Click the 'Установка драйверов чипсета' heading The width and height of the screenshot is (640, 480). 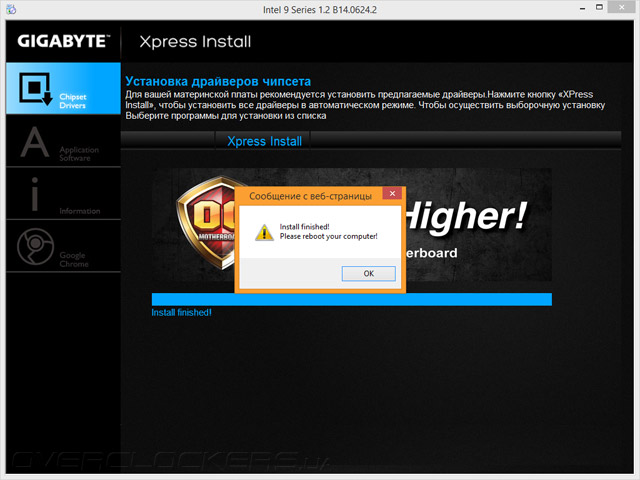tap(218, 81)
